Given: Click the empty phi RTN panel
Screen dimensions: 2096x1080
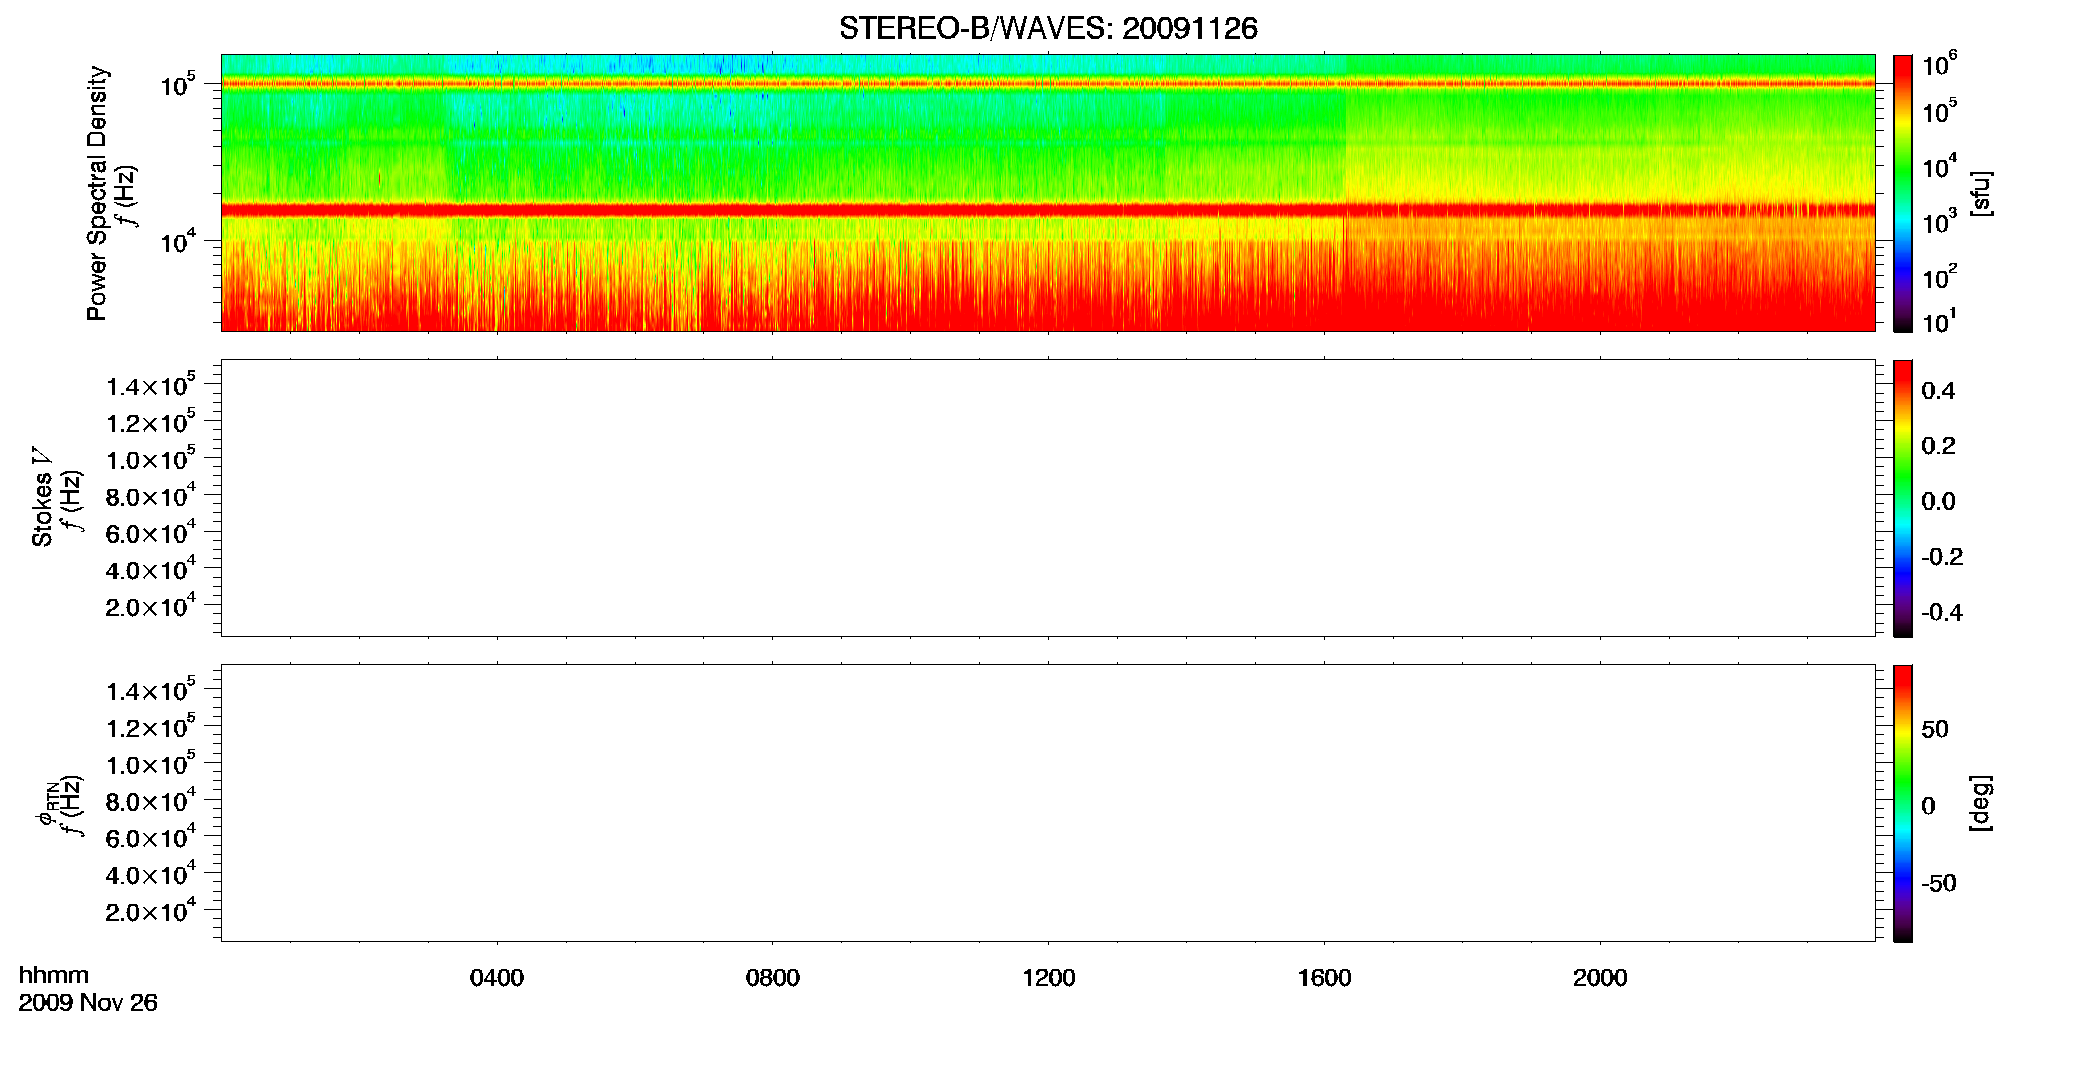Looking at the screenshot, I should click(1048, 803).
